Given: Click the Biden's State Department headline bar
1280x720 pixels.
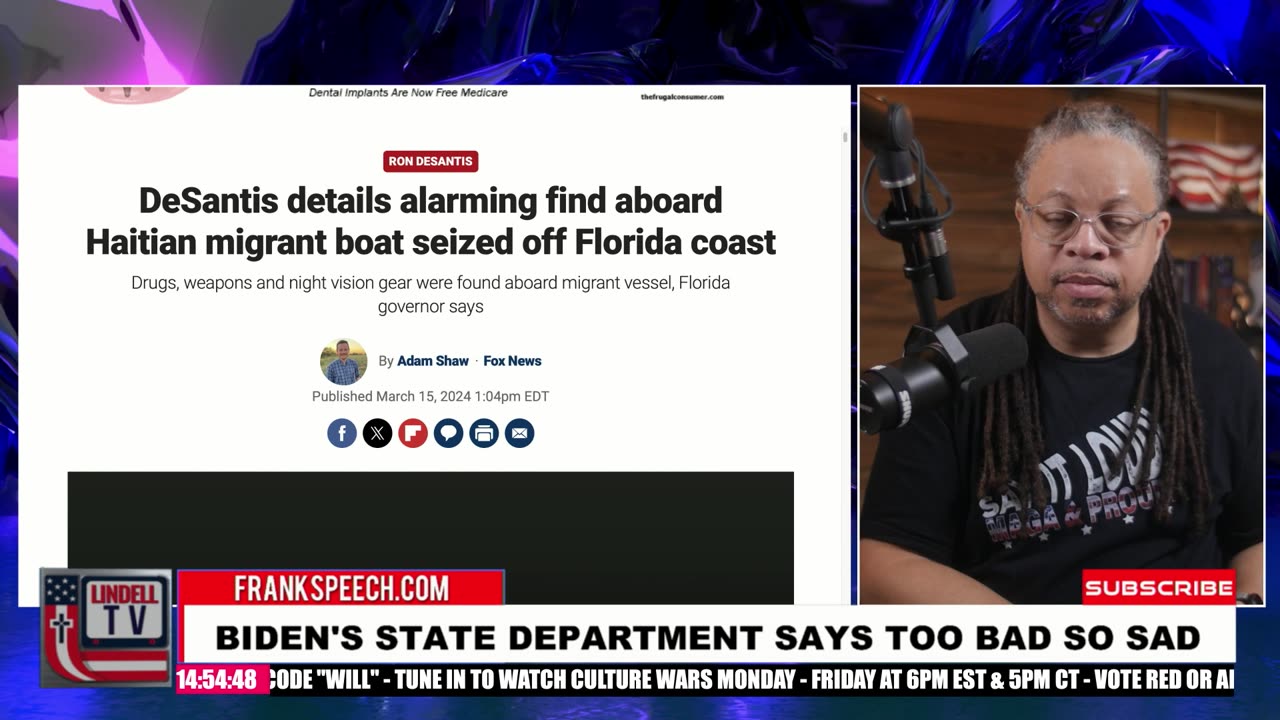Looking at the screenshot, I should 707,636.
